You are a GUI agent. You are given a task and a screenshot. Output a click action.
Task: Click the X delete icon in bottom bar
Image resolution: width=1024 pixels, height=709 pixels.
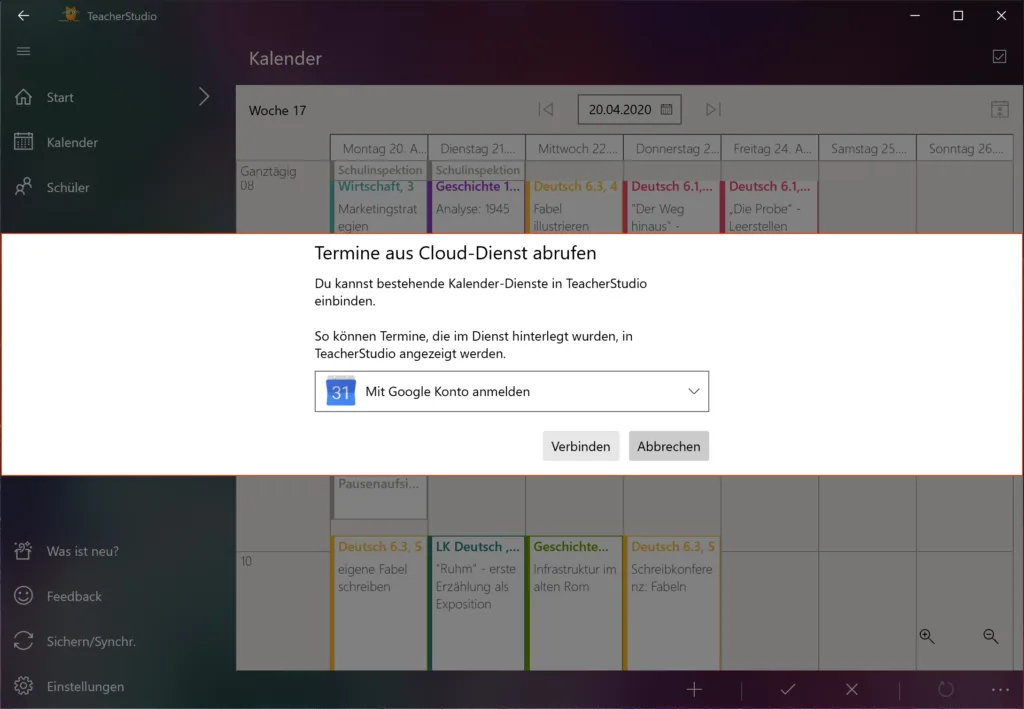click(x=852, y=689)
